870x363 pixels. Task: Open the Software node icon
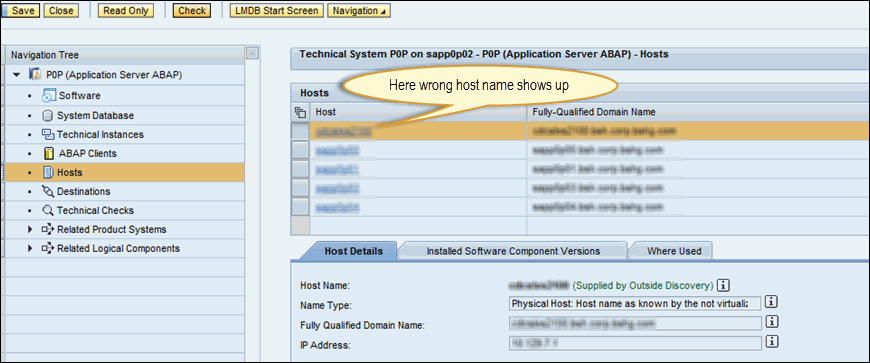tap(49, 95)
